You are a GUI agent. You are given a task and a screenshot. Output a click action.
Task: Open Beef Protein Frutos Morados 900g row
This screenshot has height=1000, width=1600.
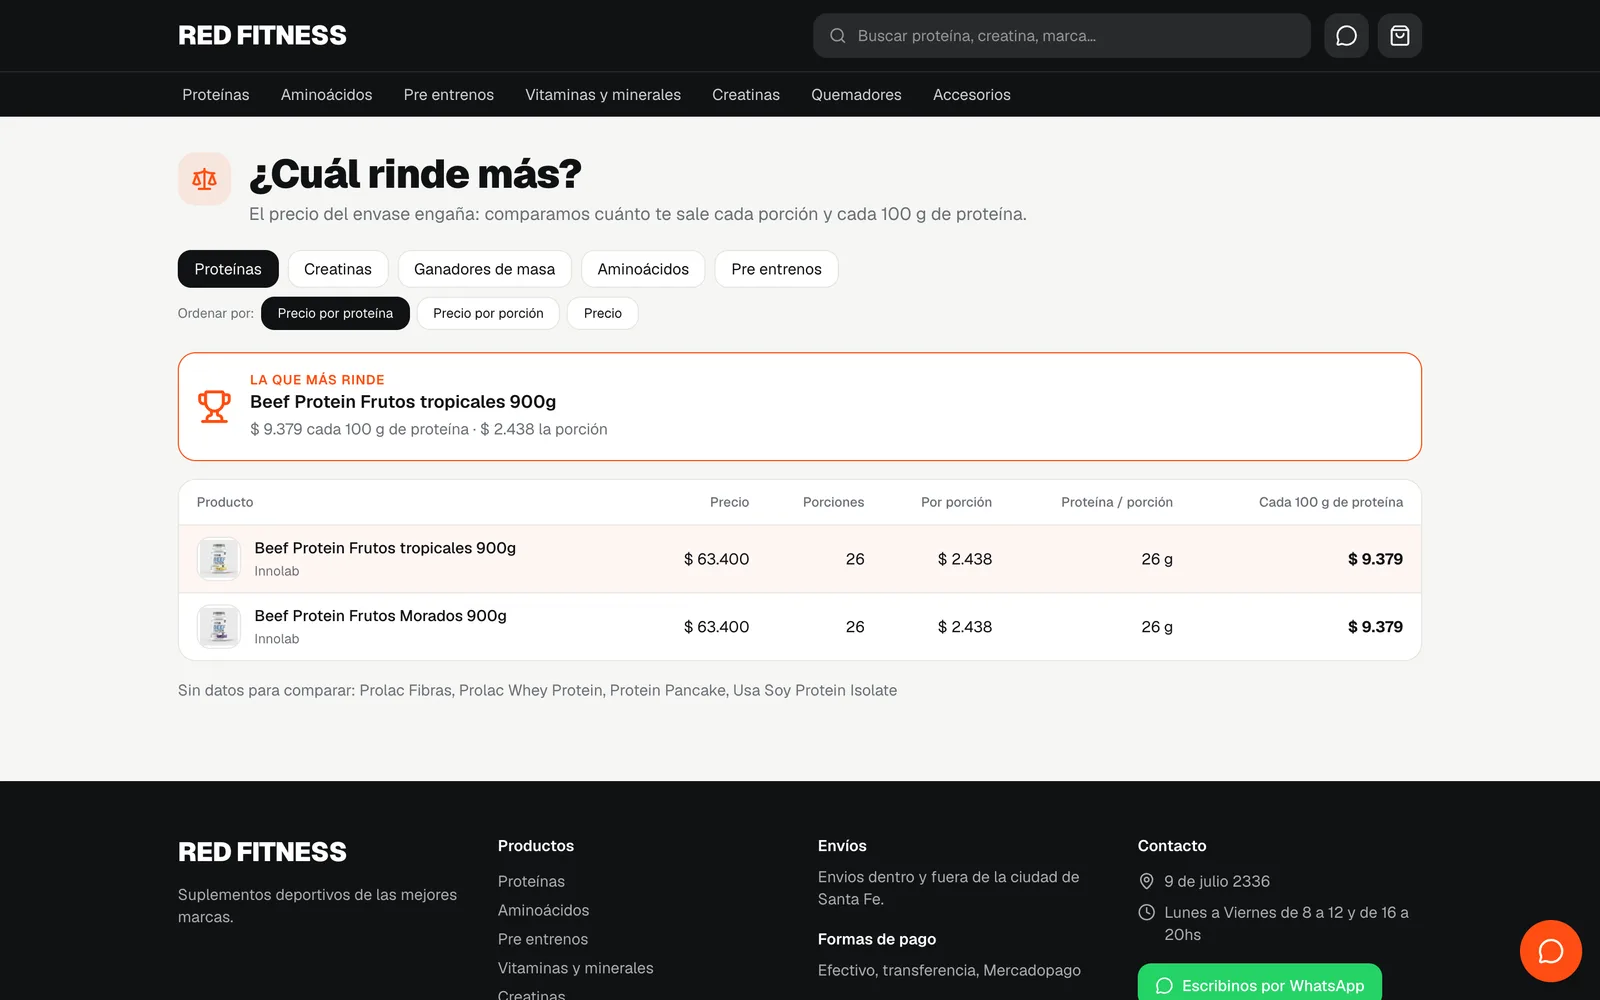[800, 627]
